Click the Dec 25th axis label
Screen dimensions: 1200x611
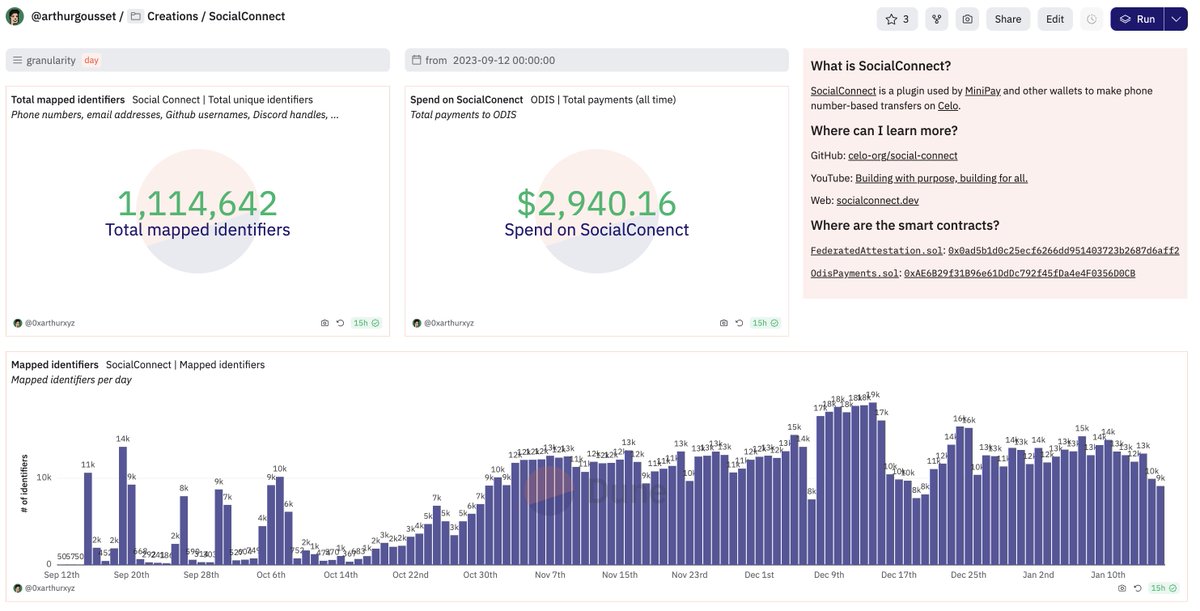968,575
